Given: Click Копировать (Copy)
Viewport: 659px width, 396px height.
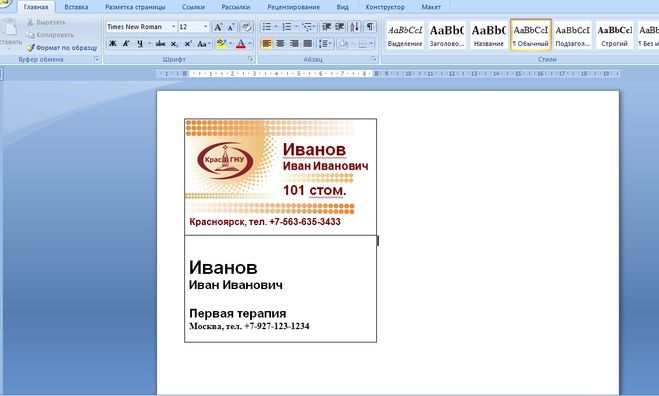Looking at the screenshot, I should click(50, 35).
